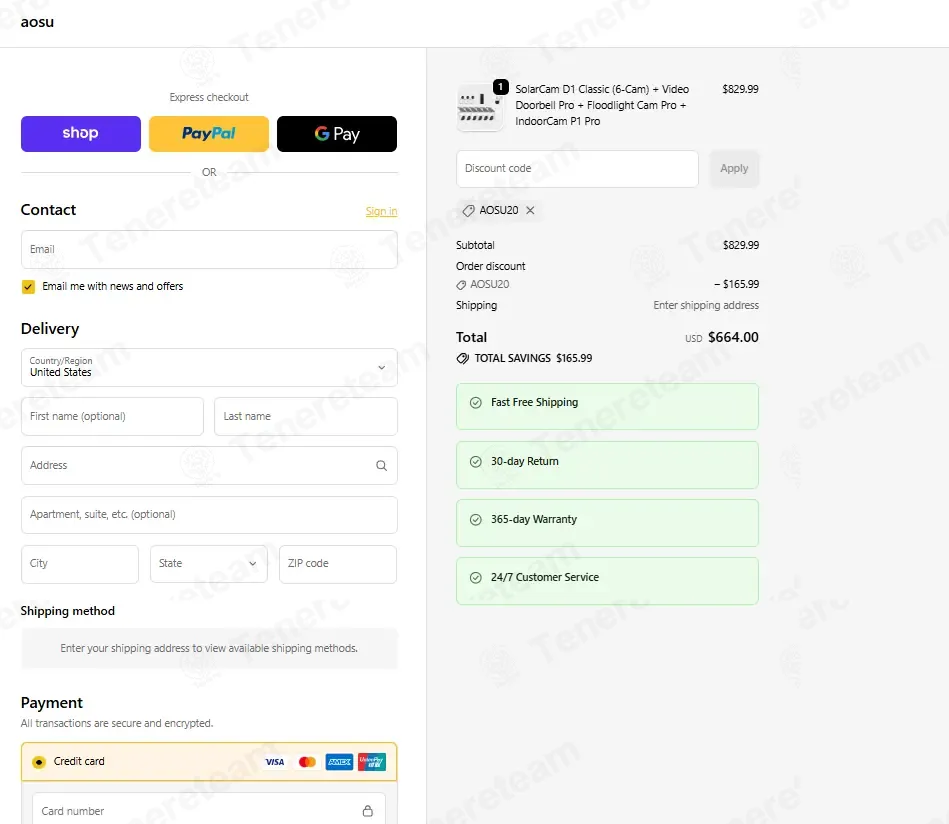This screenshot has height=824, width=949.
Task: Uncheck Email me with news and offers
Action: [x=28, y=287]
